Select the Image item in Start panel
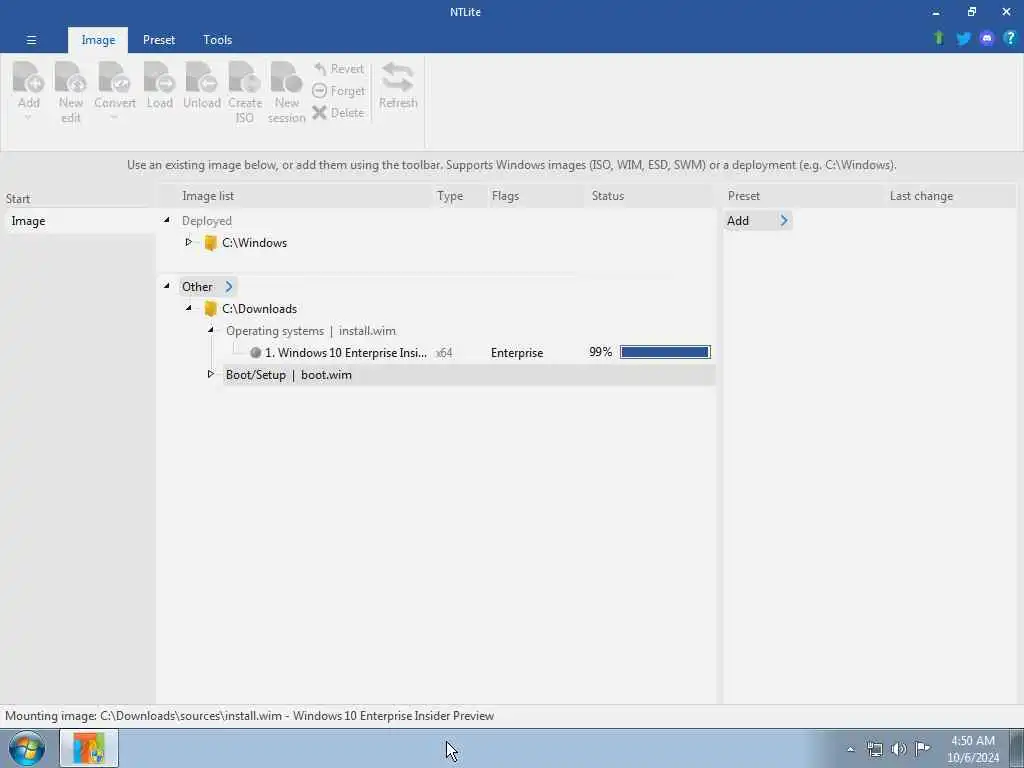Screen dimensions: 1024x768 [x=78, y=221]
